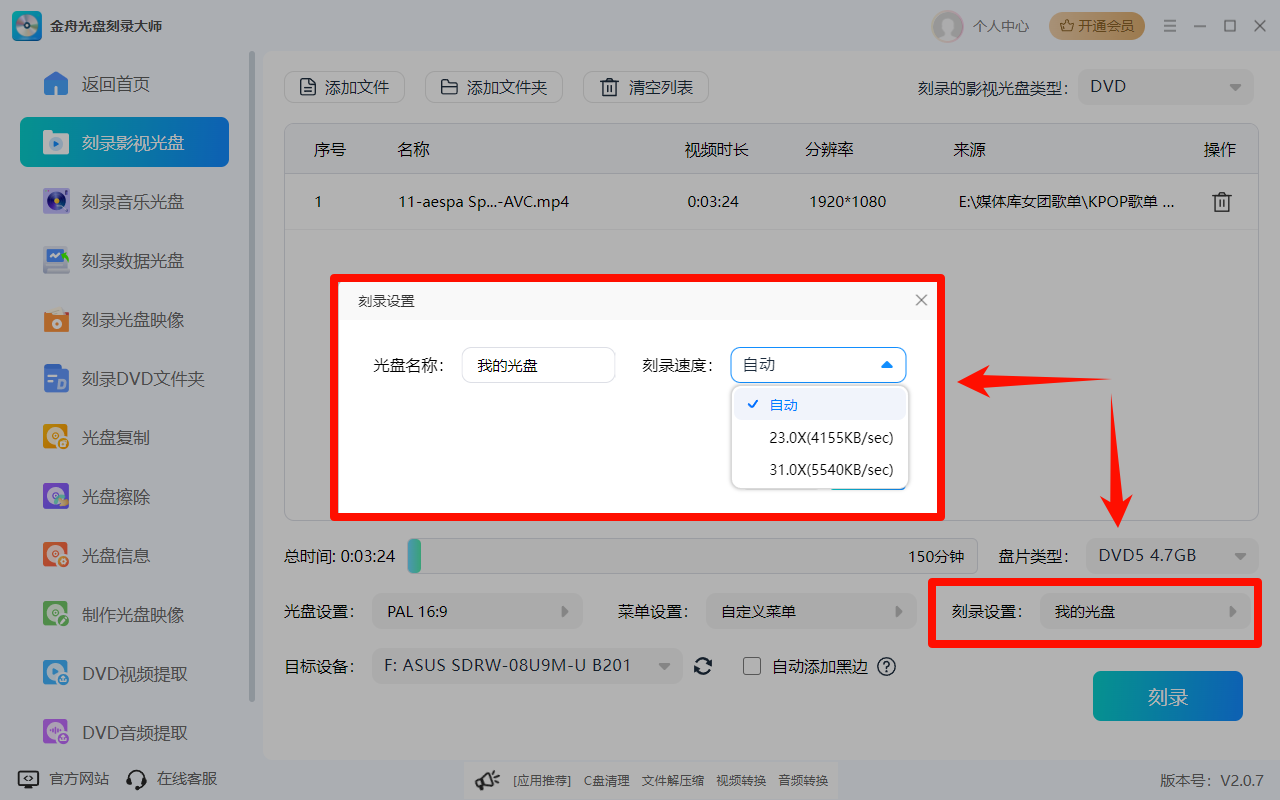Click the speaker announcement icon in footer
This screenshot has height=800, width=1280.
click(x=487, y=780)
